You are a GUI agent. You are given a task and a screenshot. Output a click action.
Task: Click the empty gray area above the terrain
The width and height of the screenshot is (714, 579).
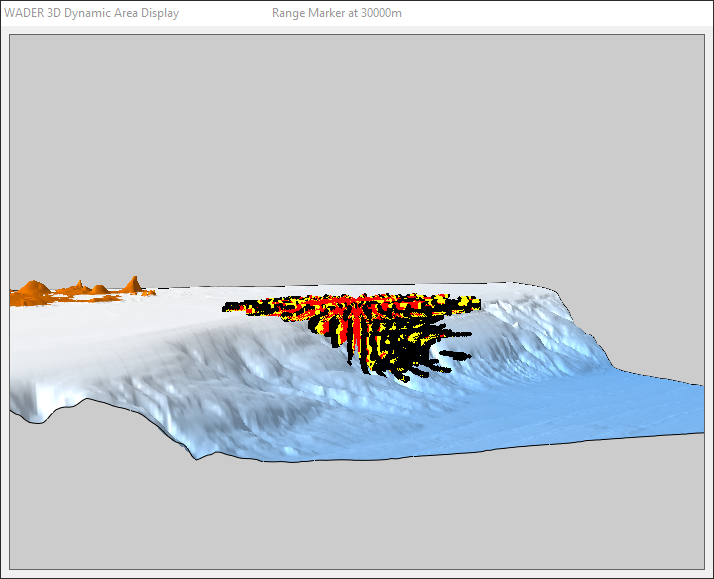350,150
